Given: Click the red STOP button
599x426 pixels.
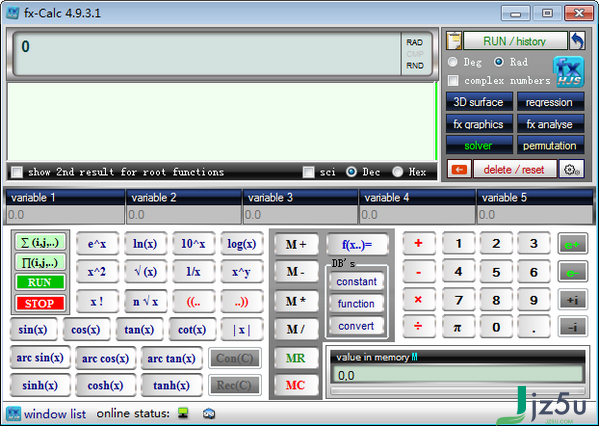Looking at the screenshot, I should (40, 303).
